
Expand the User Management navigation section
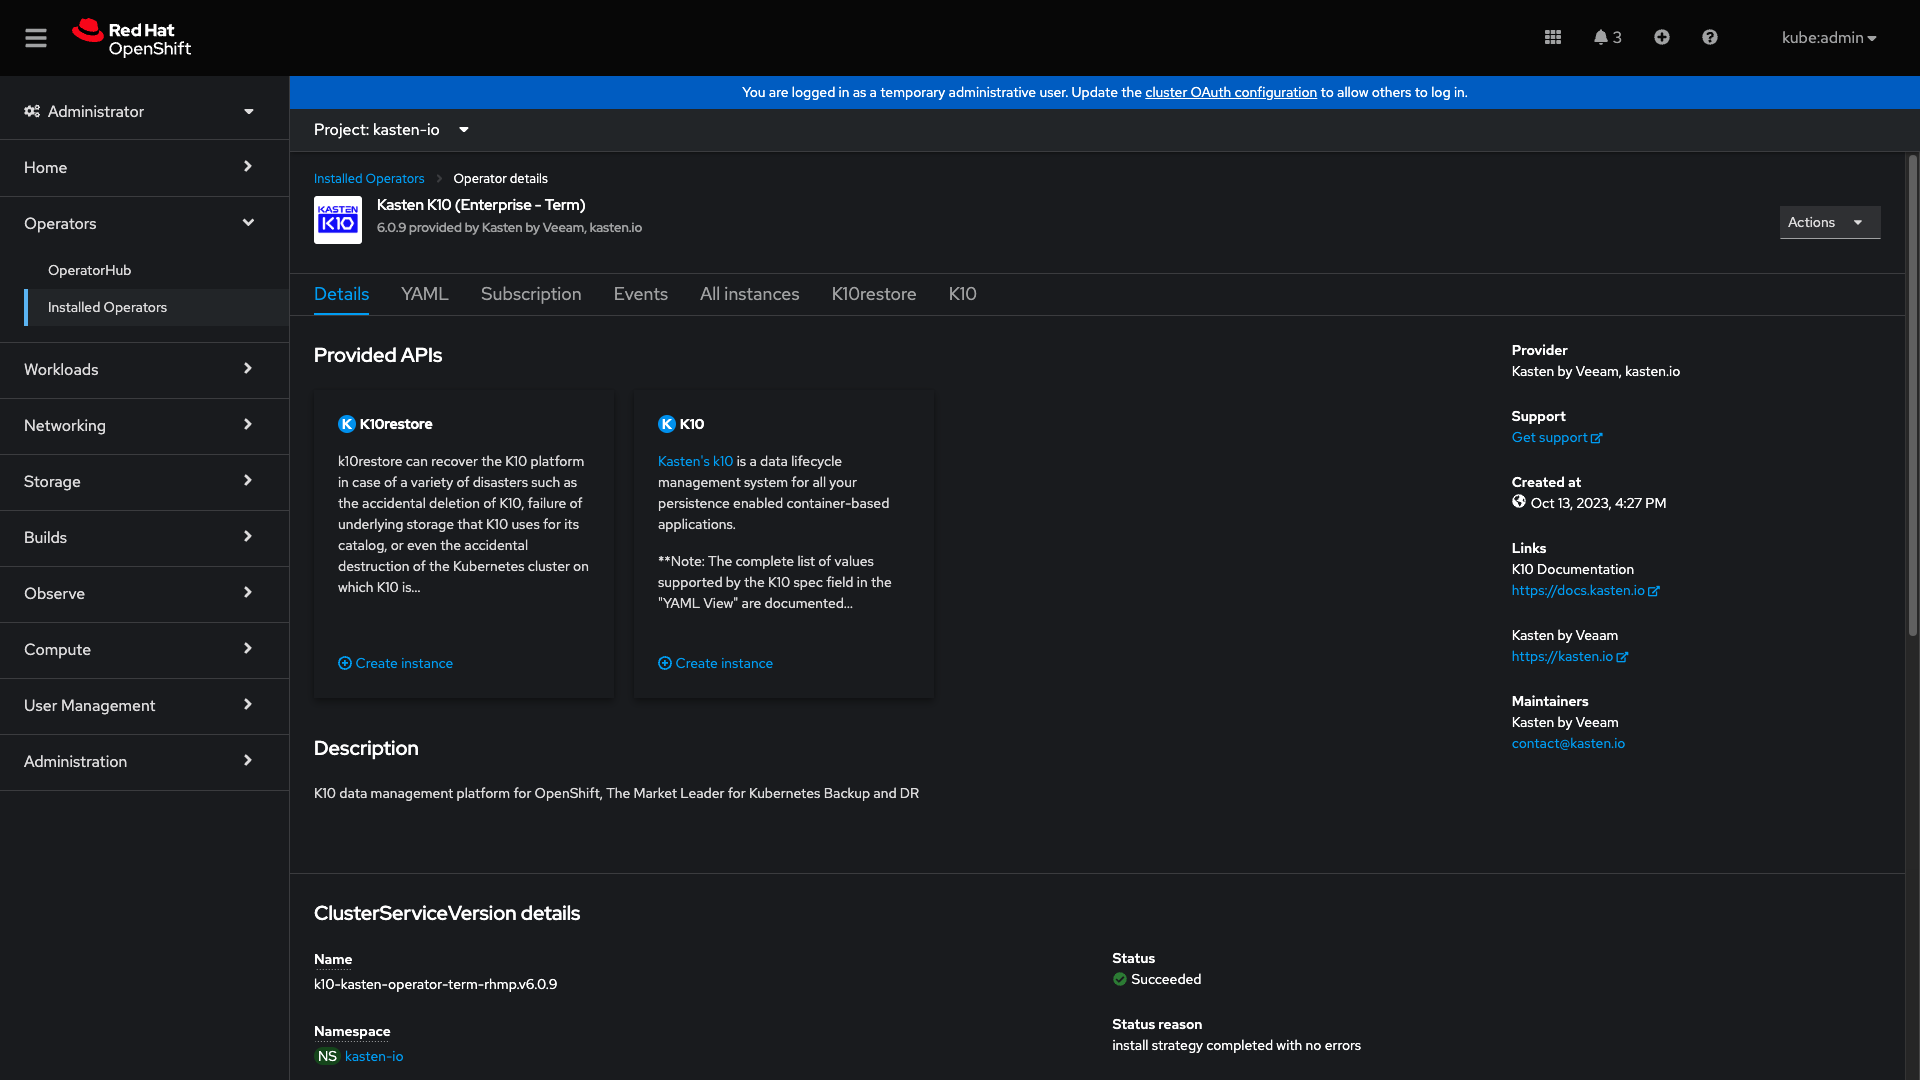coord(144,705)
